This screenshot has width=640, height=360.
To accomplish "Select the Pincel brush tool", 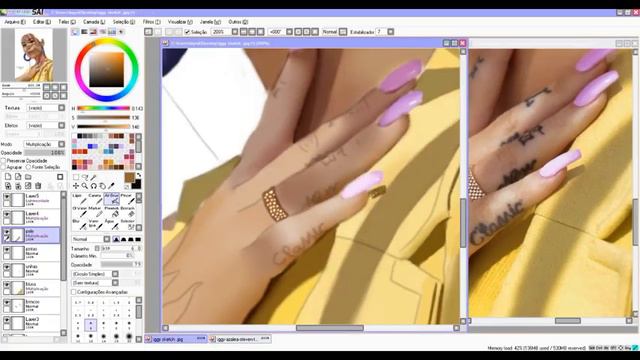I will tap(127, 199).
